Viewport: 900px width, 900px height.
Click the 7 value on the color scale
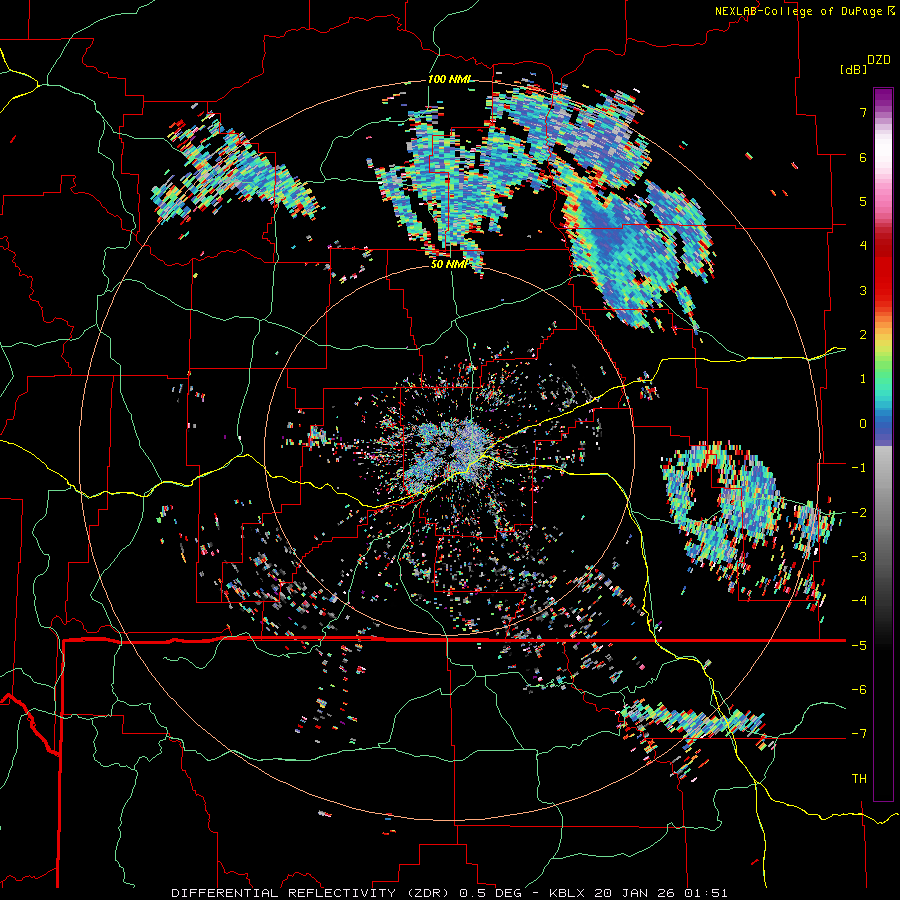863,112
